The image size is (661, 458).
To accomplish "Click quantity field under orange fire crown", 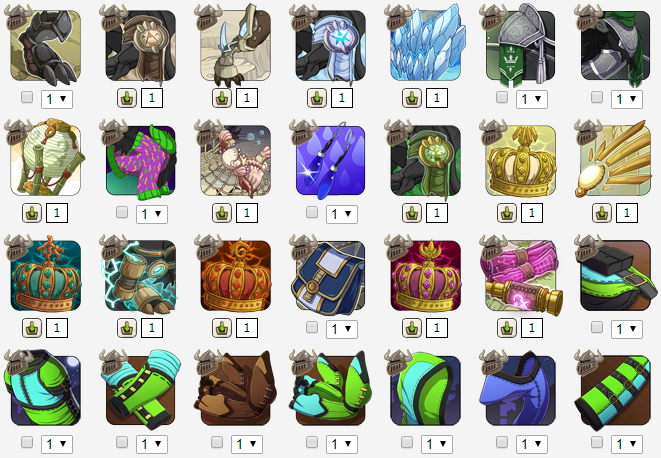I will pos(247,328).
